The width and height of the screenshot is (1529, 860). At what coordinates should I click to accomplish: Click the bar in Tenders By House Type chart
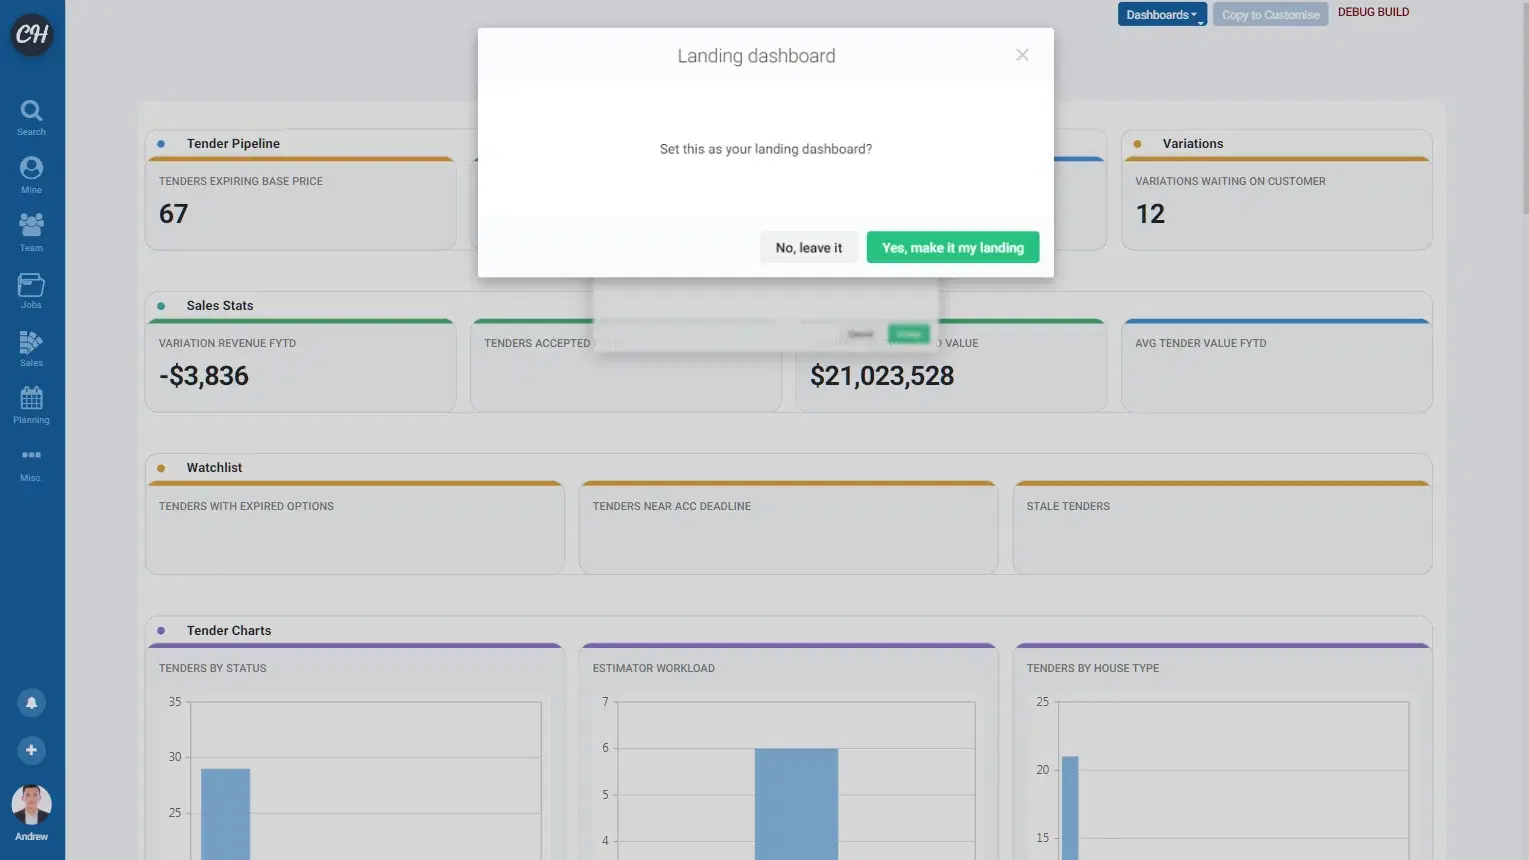[x=1070, y=808]
